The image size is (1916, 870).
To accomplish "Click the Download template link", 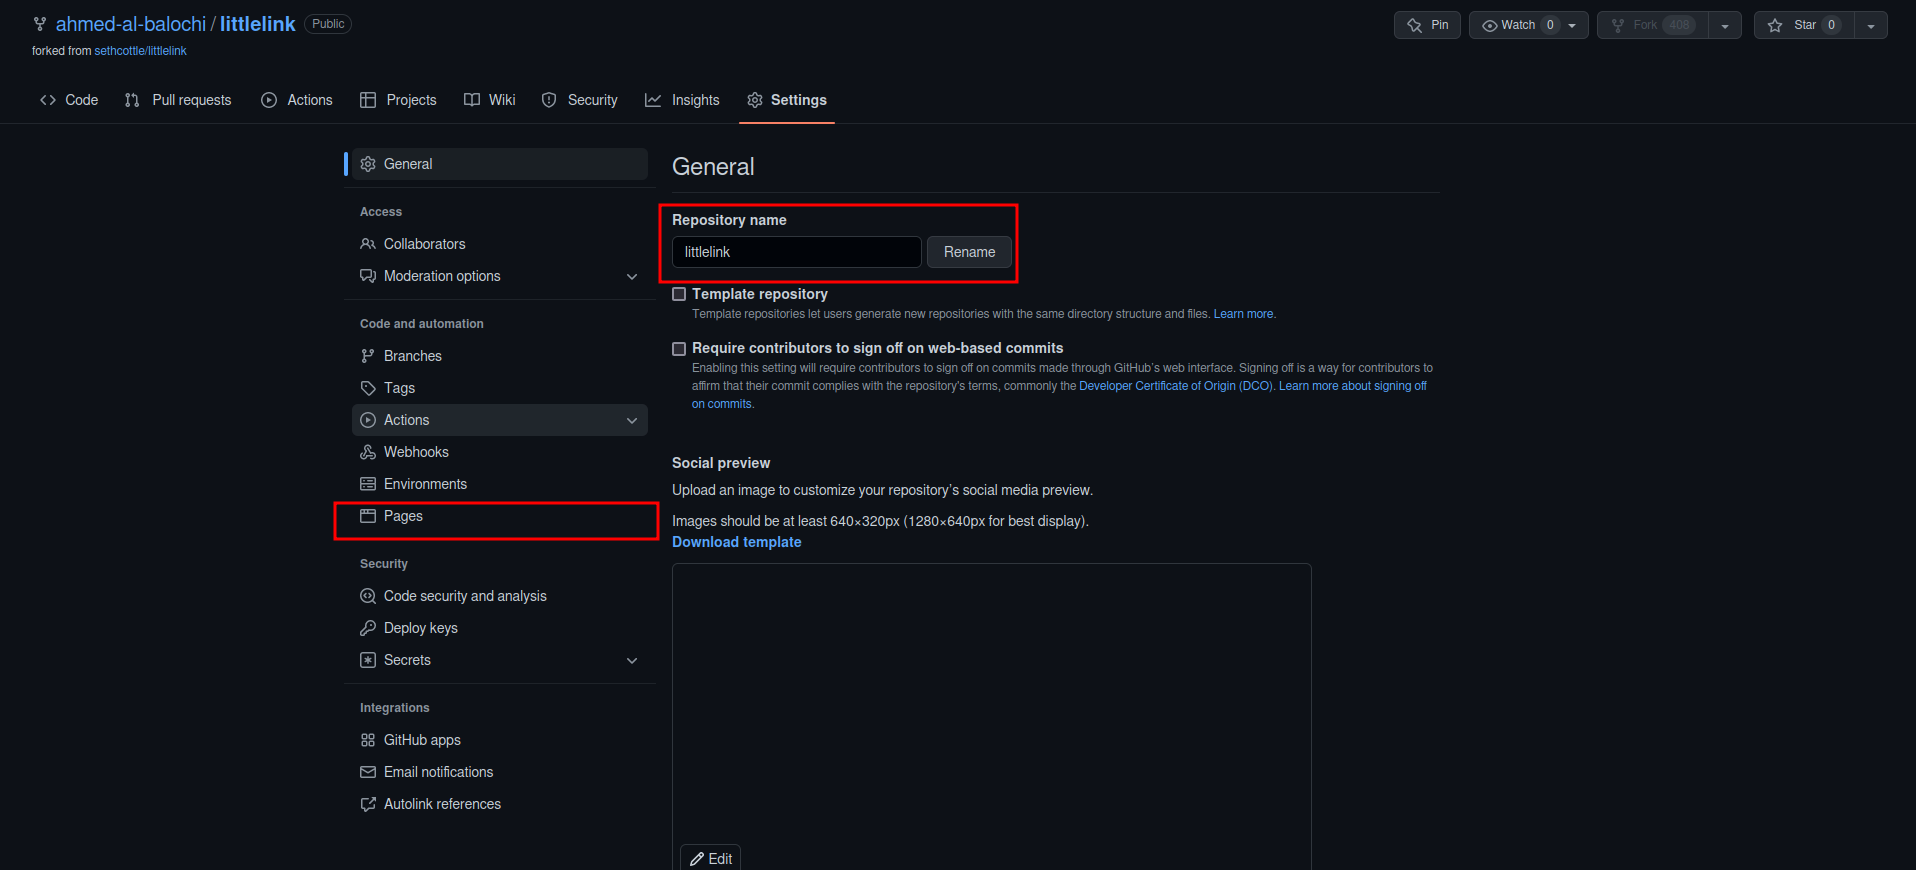I will coord(736,542).
